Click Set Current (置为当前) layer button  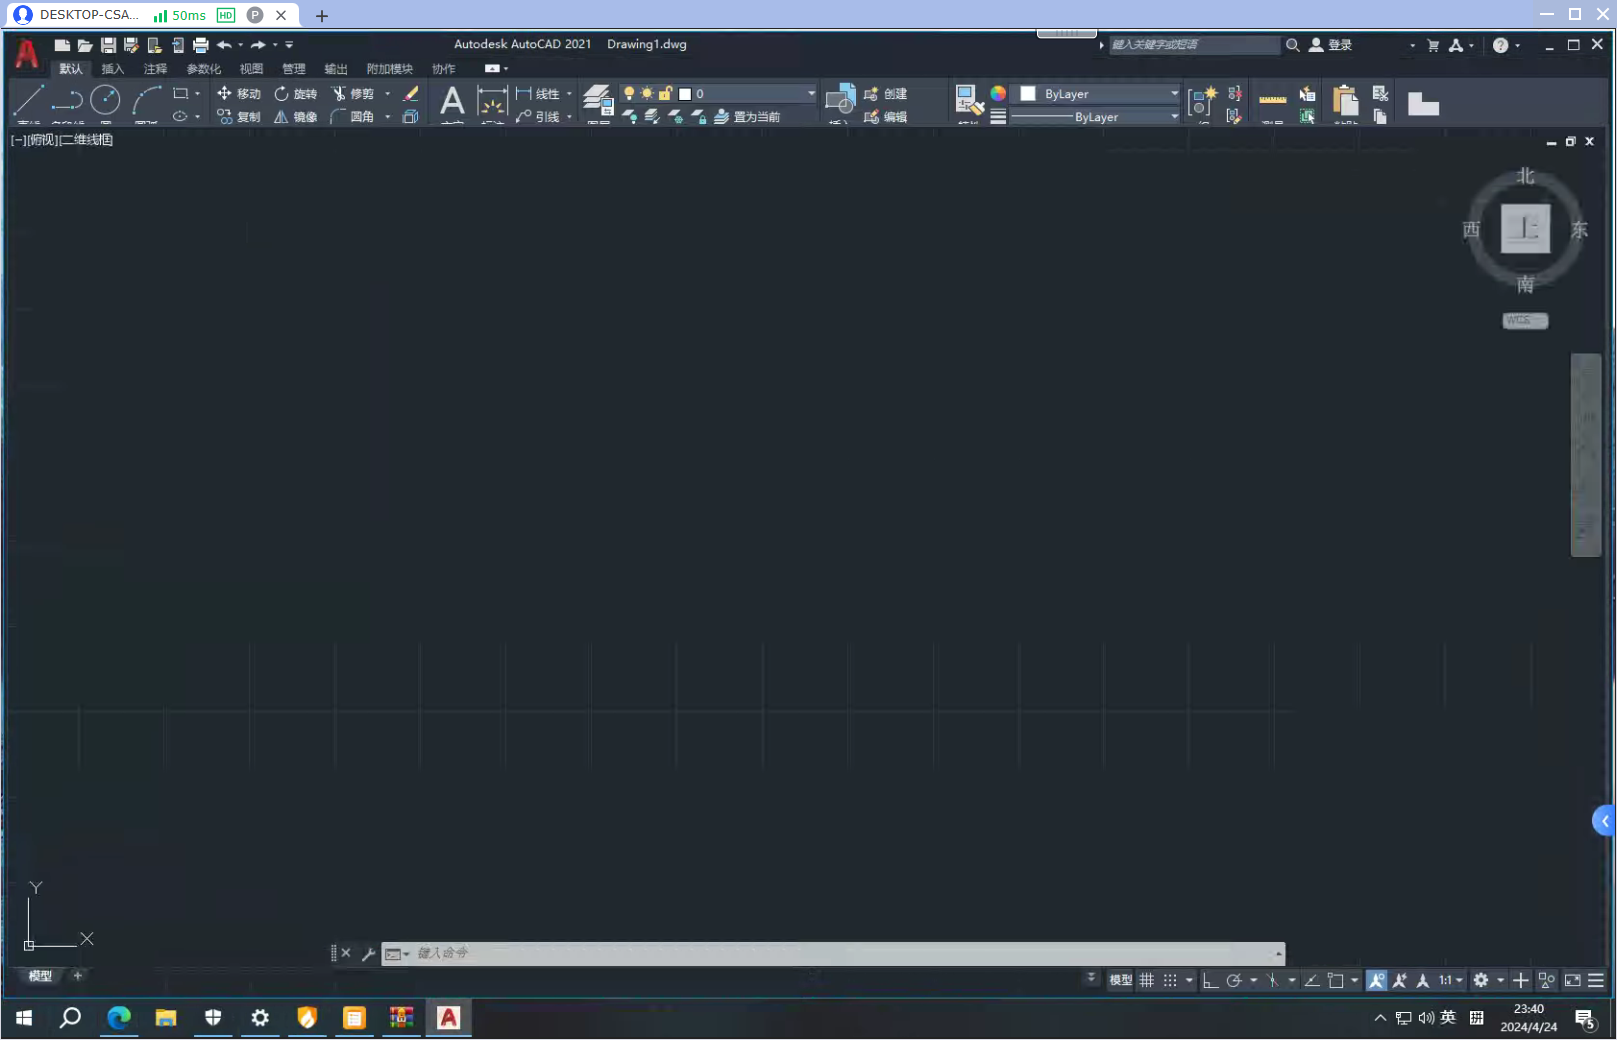[x=747, y=117]
